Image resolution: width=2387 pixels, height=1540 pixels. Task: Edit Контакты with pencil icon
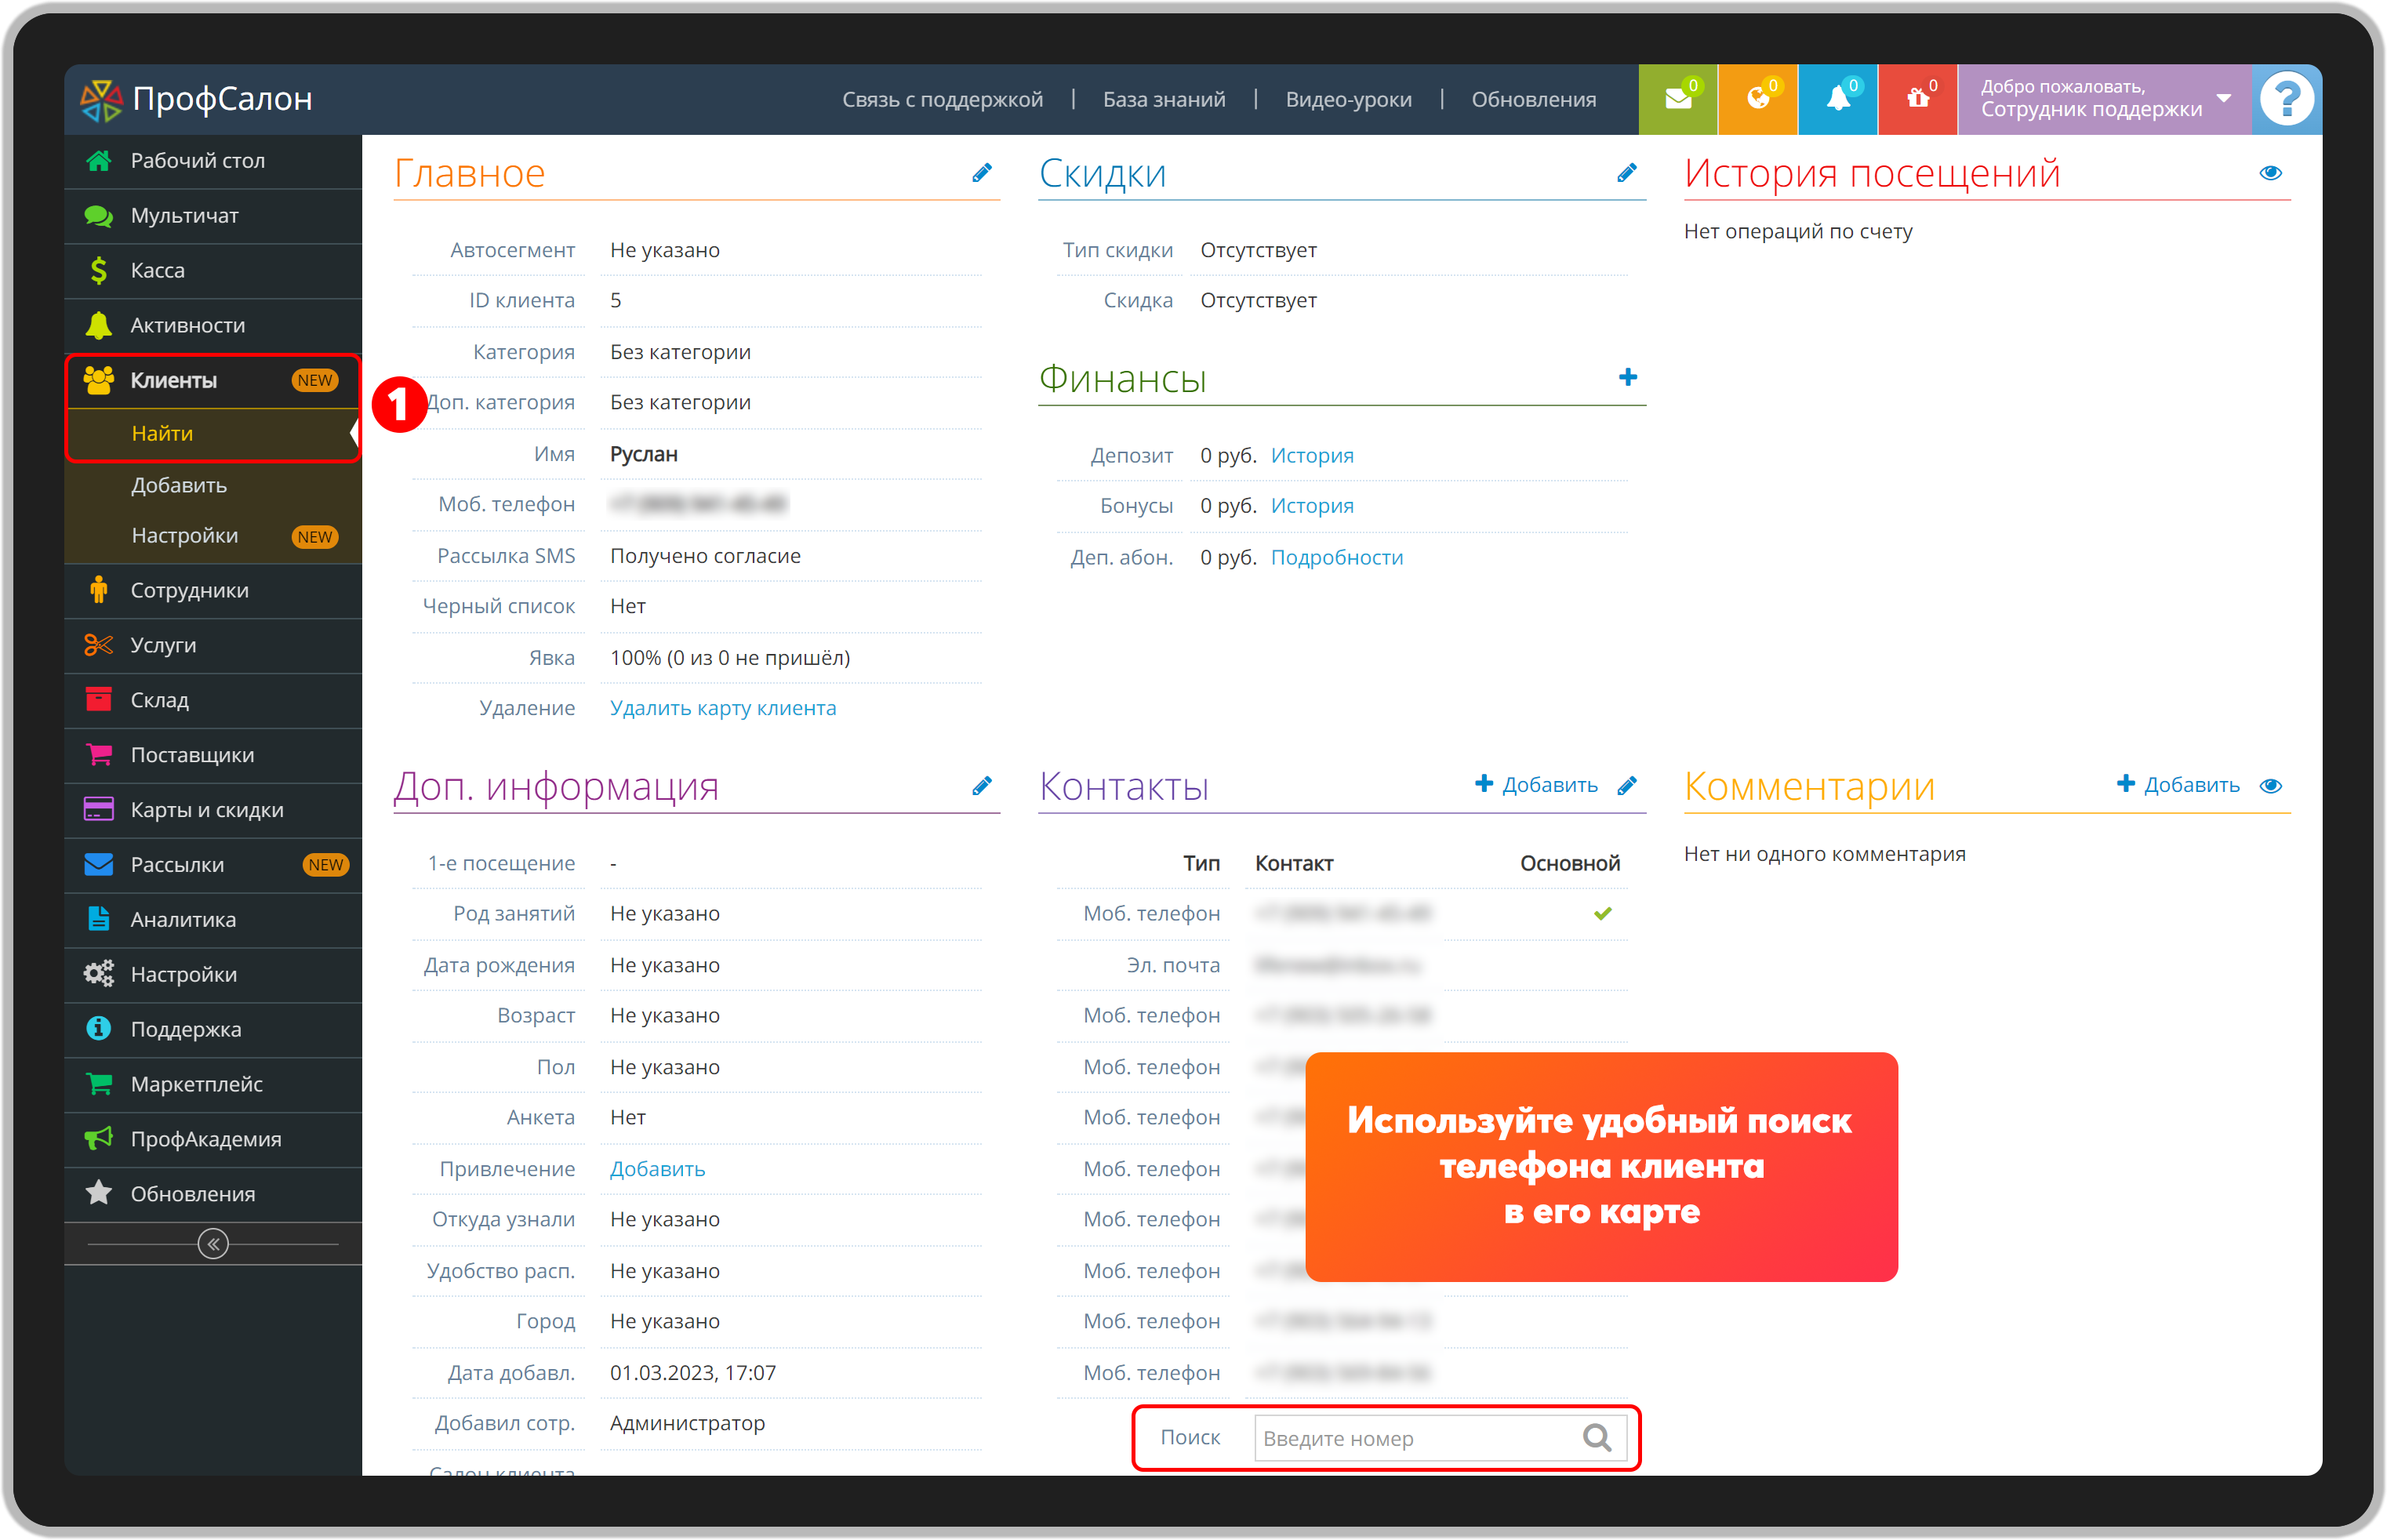[x=1627, y=786]
